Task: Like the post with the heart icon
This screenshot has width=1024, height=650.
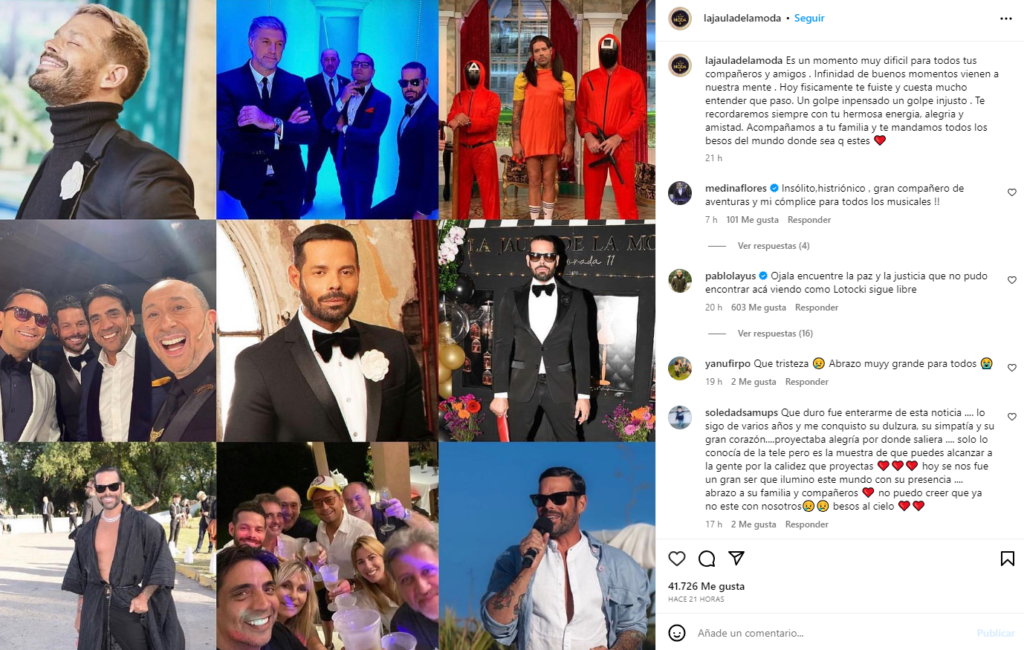Action: (677, 559)
